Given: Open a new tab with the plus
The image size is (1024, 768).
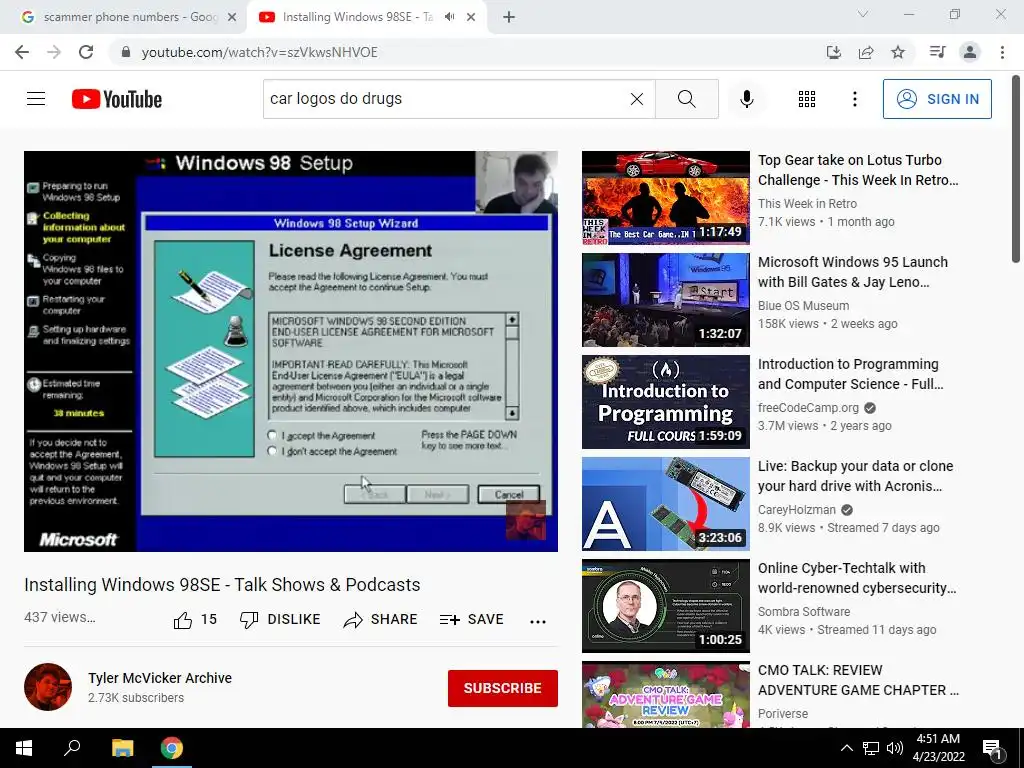Looking at the screenshot, I should [509, 17].
